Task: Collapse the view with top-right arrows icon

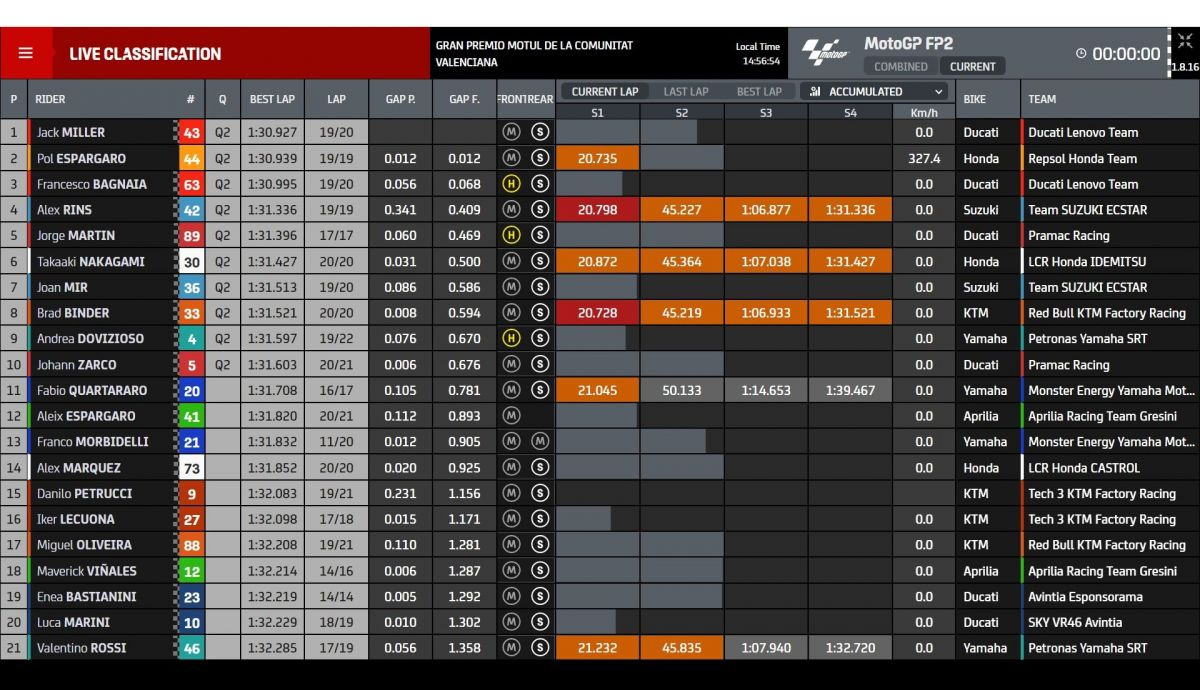Action: click(1185, 41)
